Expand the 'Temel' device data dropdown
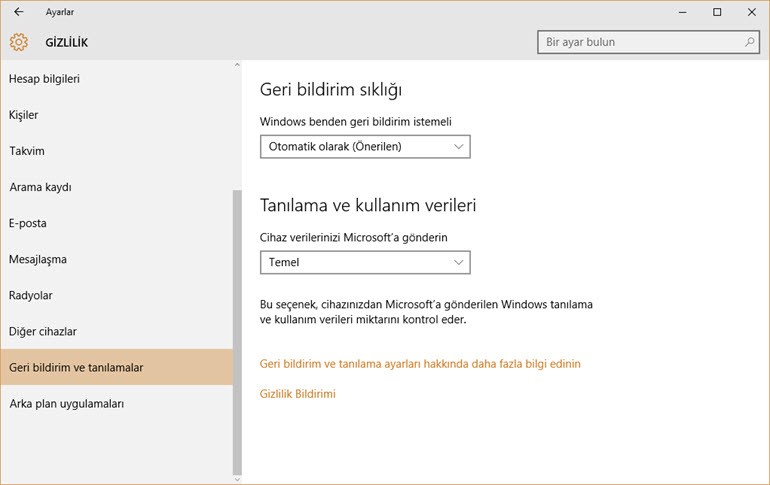Image resolution: width=770 pixels, height=485 pixels. [x=364, y=262]
